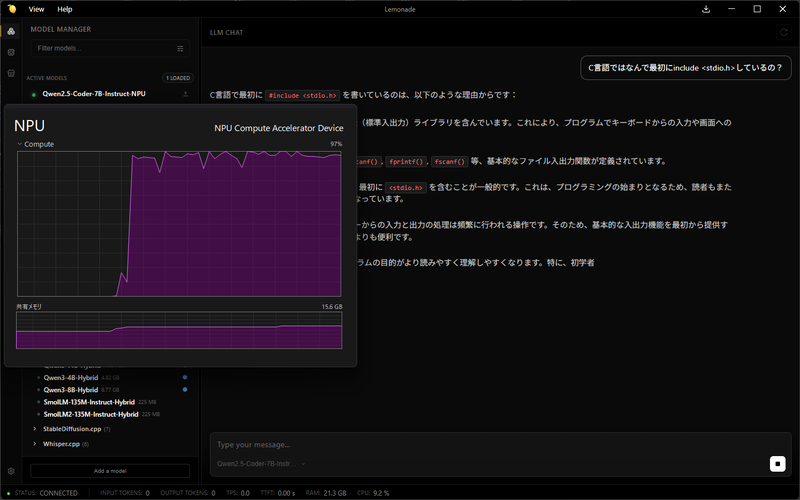Click RAM 21.3 GB in status bar
This screenshot has width=800, height=500.
(326, 493)
